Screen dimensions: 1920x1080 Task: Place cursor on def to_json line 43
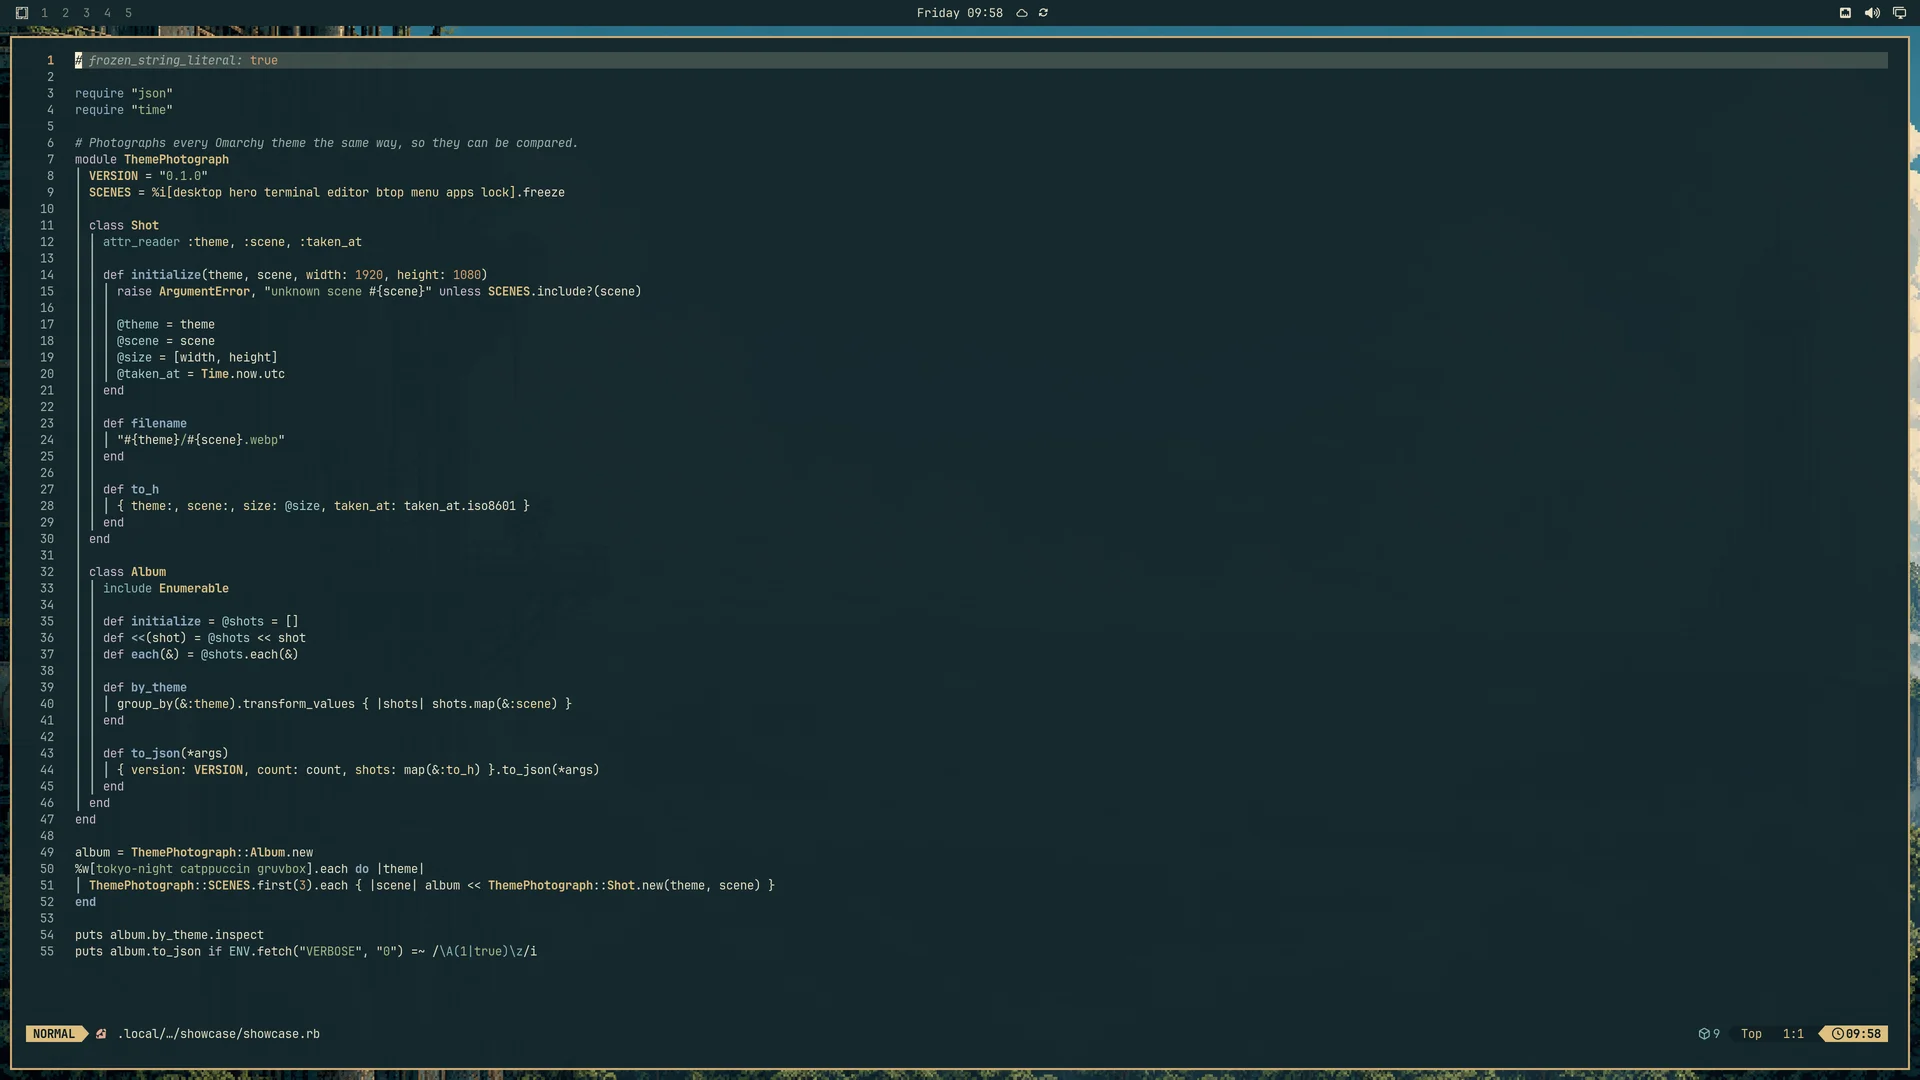(166, 754)
